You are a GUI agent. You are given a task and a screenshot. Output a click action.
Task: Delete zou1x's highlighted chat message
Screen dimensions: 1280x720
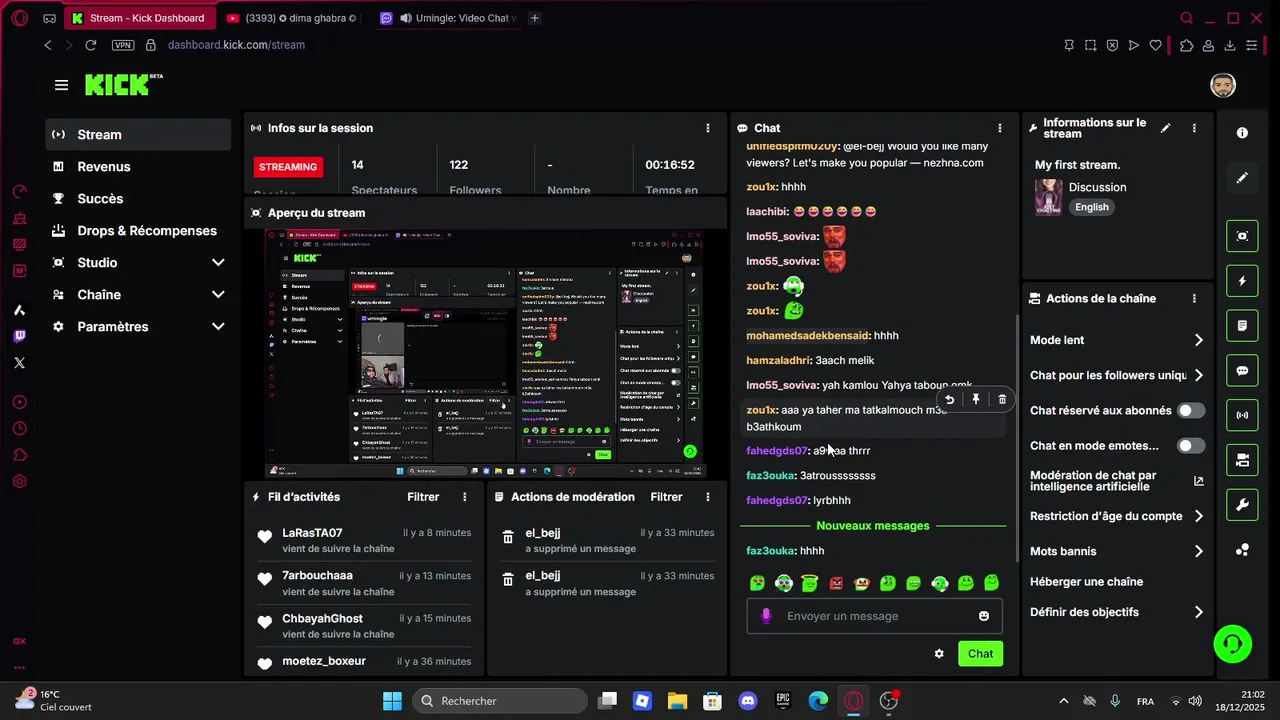tap(1002, 399)
